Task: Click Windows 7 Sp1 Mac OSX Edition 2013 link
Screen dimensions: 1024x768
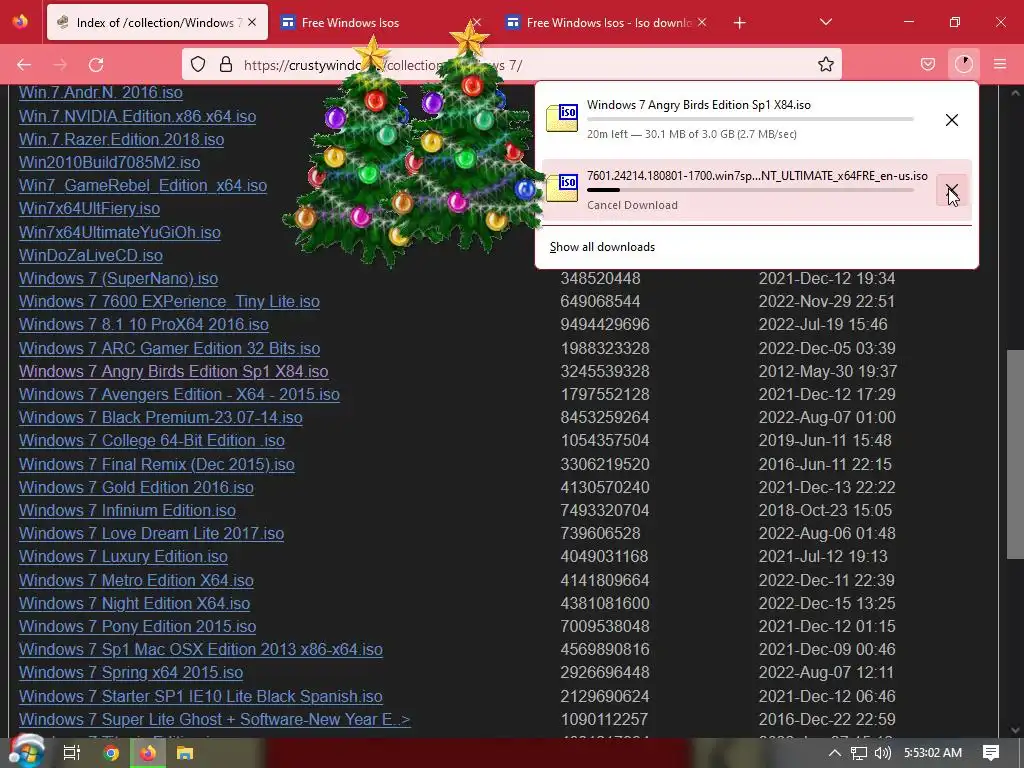Action: 200,649
